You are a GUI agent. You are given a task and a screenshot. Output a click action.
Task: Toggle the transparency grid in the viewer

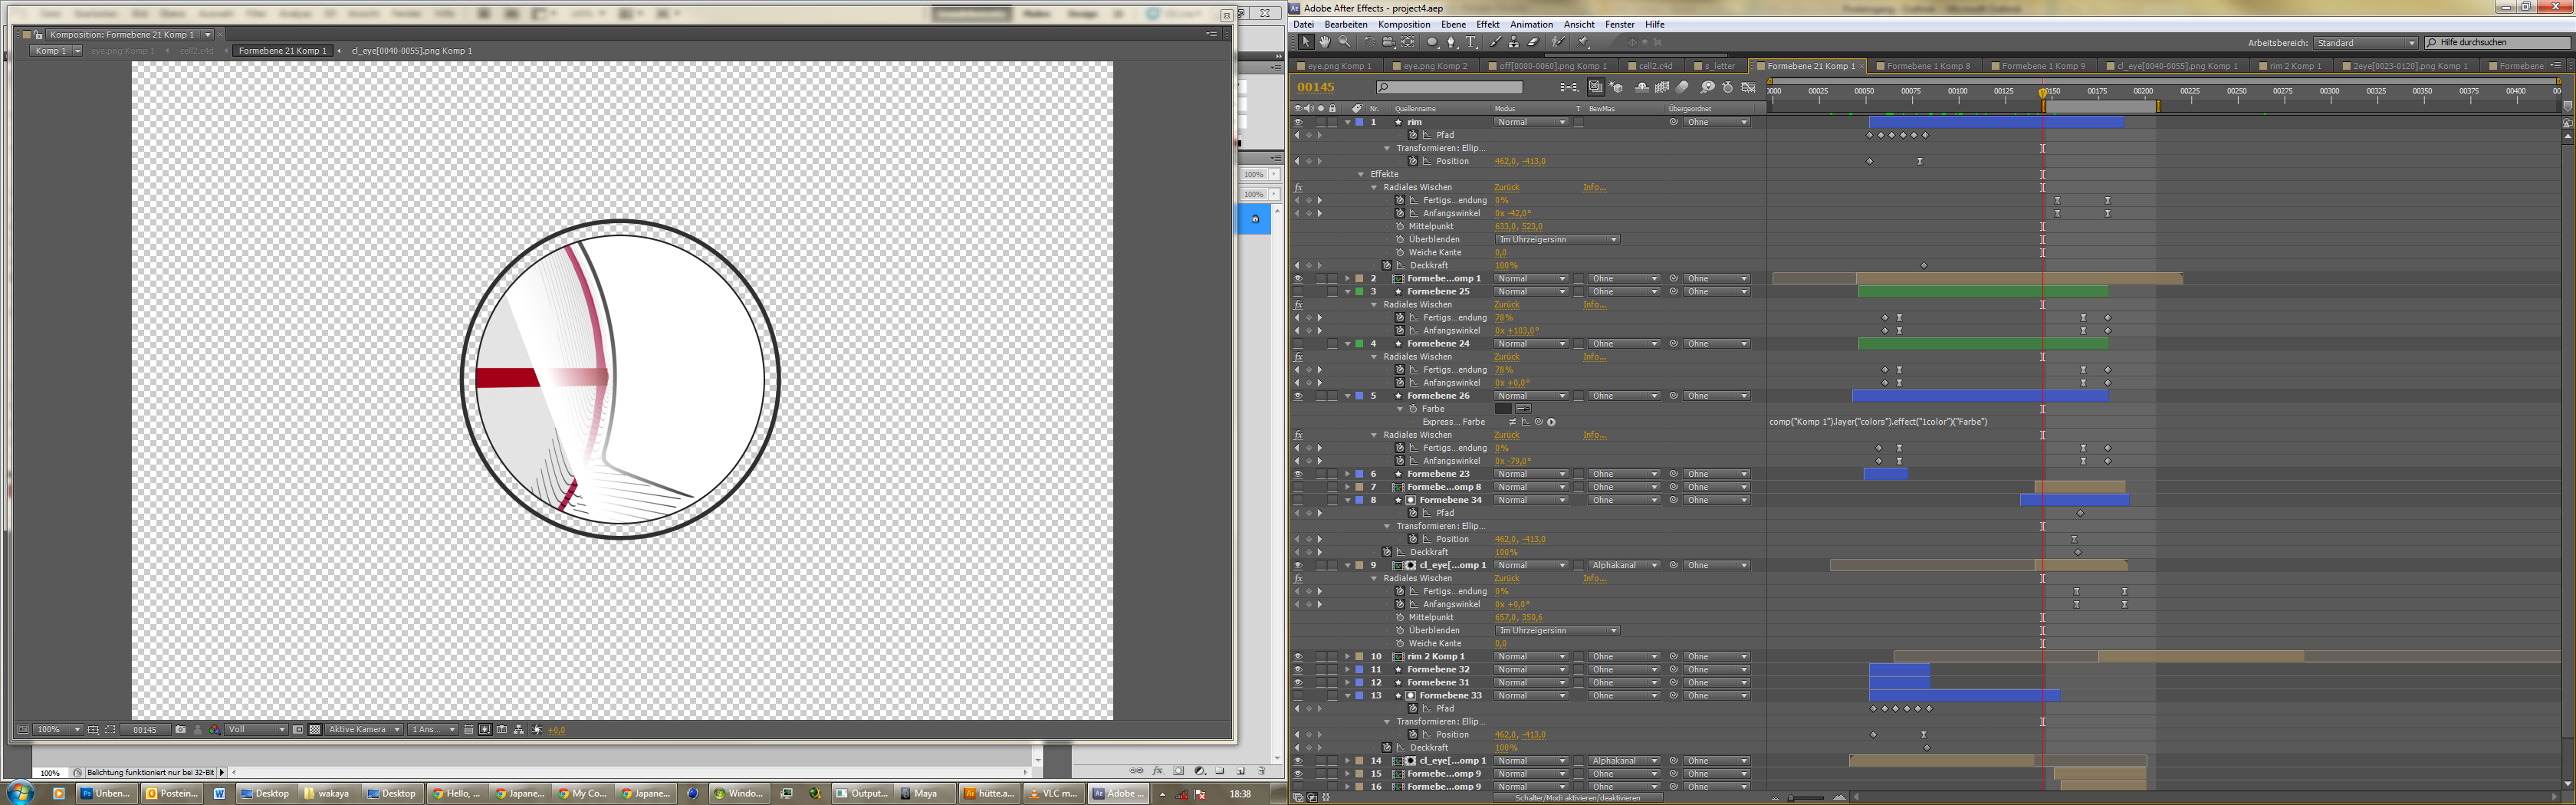click(x=315, y=730)
